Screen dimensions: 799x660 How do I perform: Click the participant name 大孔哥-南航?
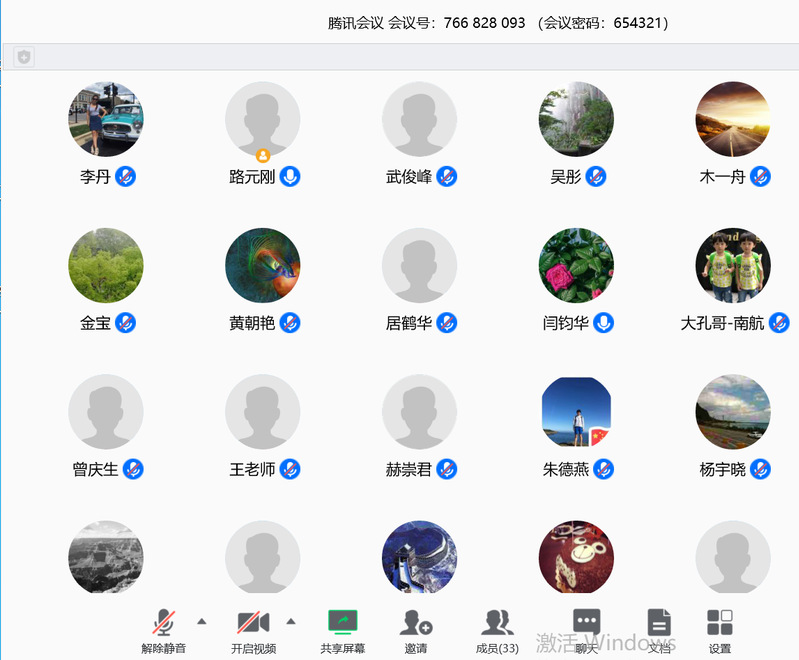pyautogui.click(x=722, y=323)
